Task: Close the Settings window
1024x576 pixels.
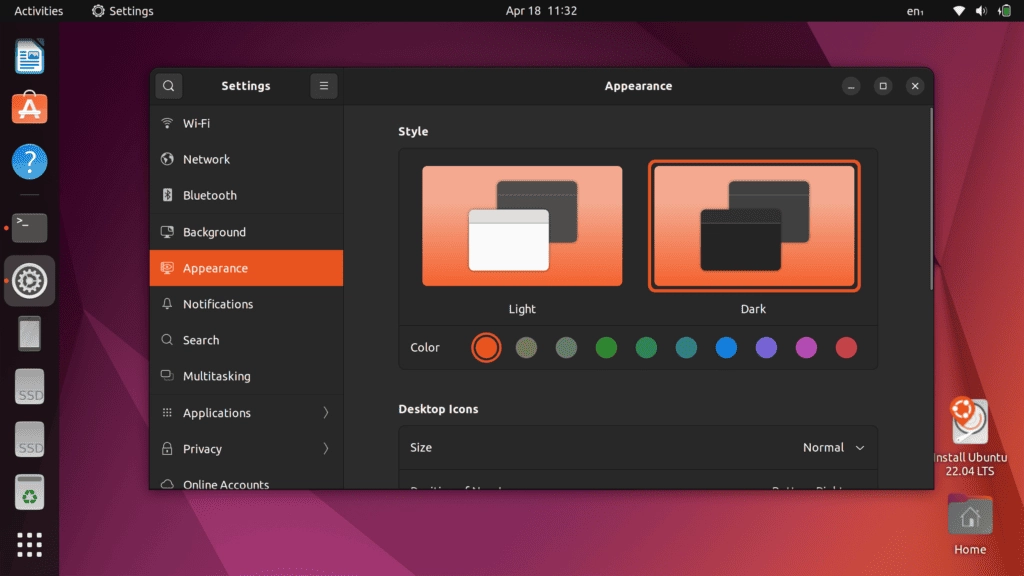Action: click(915, 86)
